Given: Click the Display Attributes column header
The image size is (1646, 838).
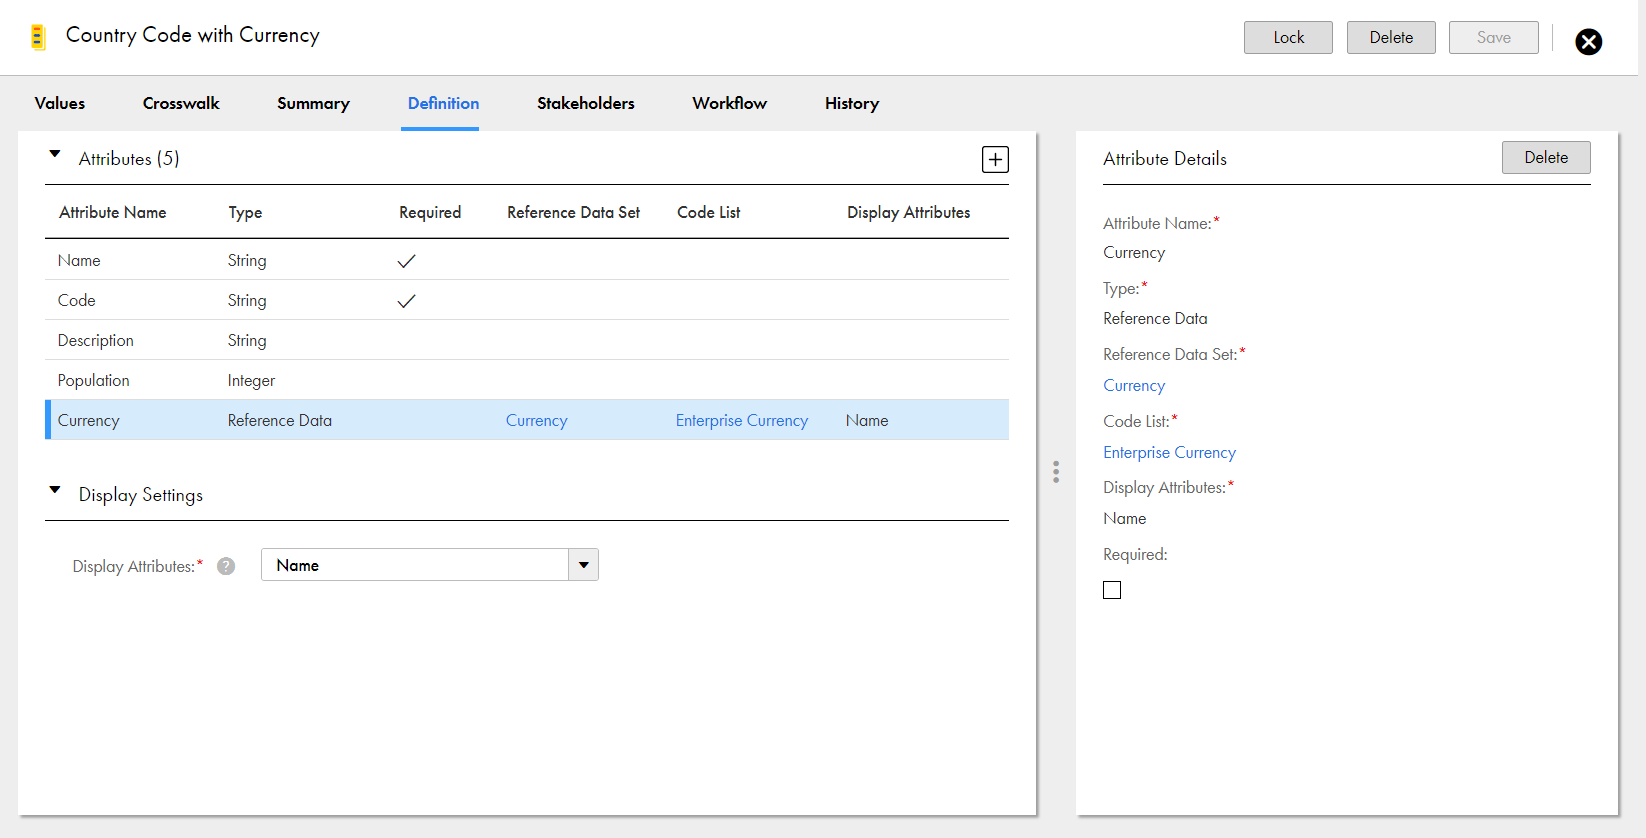Looking at the screenshot, I should coord(908,212).
